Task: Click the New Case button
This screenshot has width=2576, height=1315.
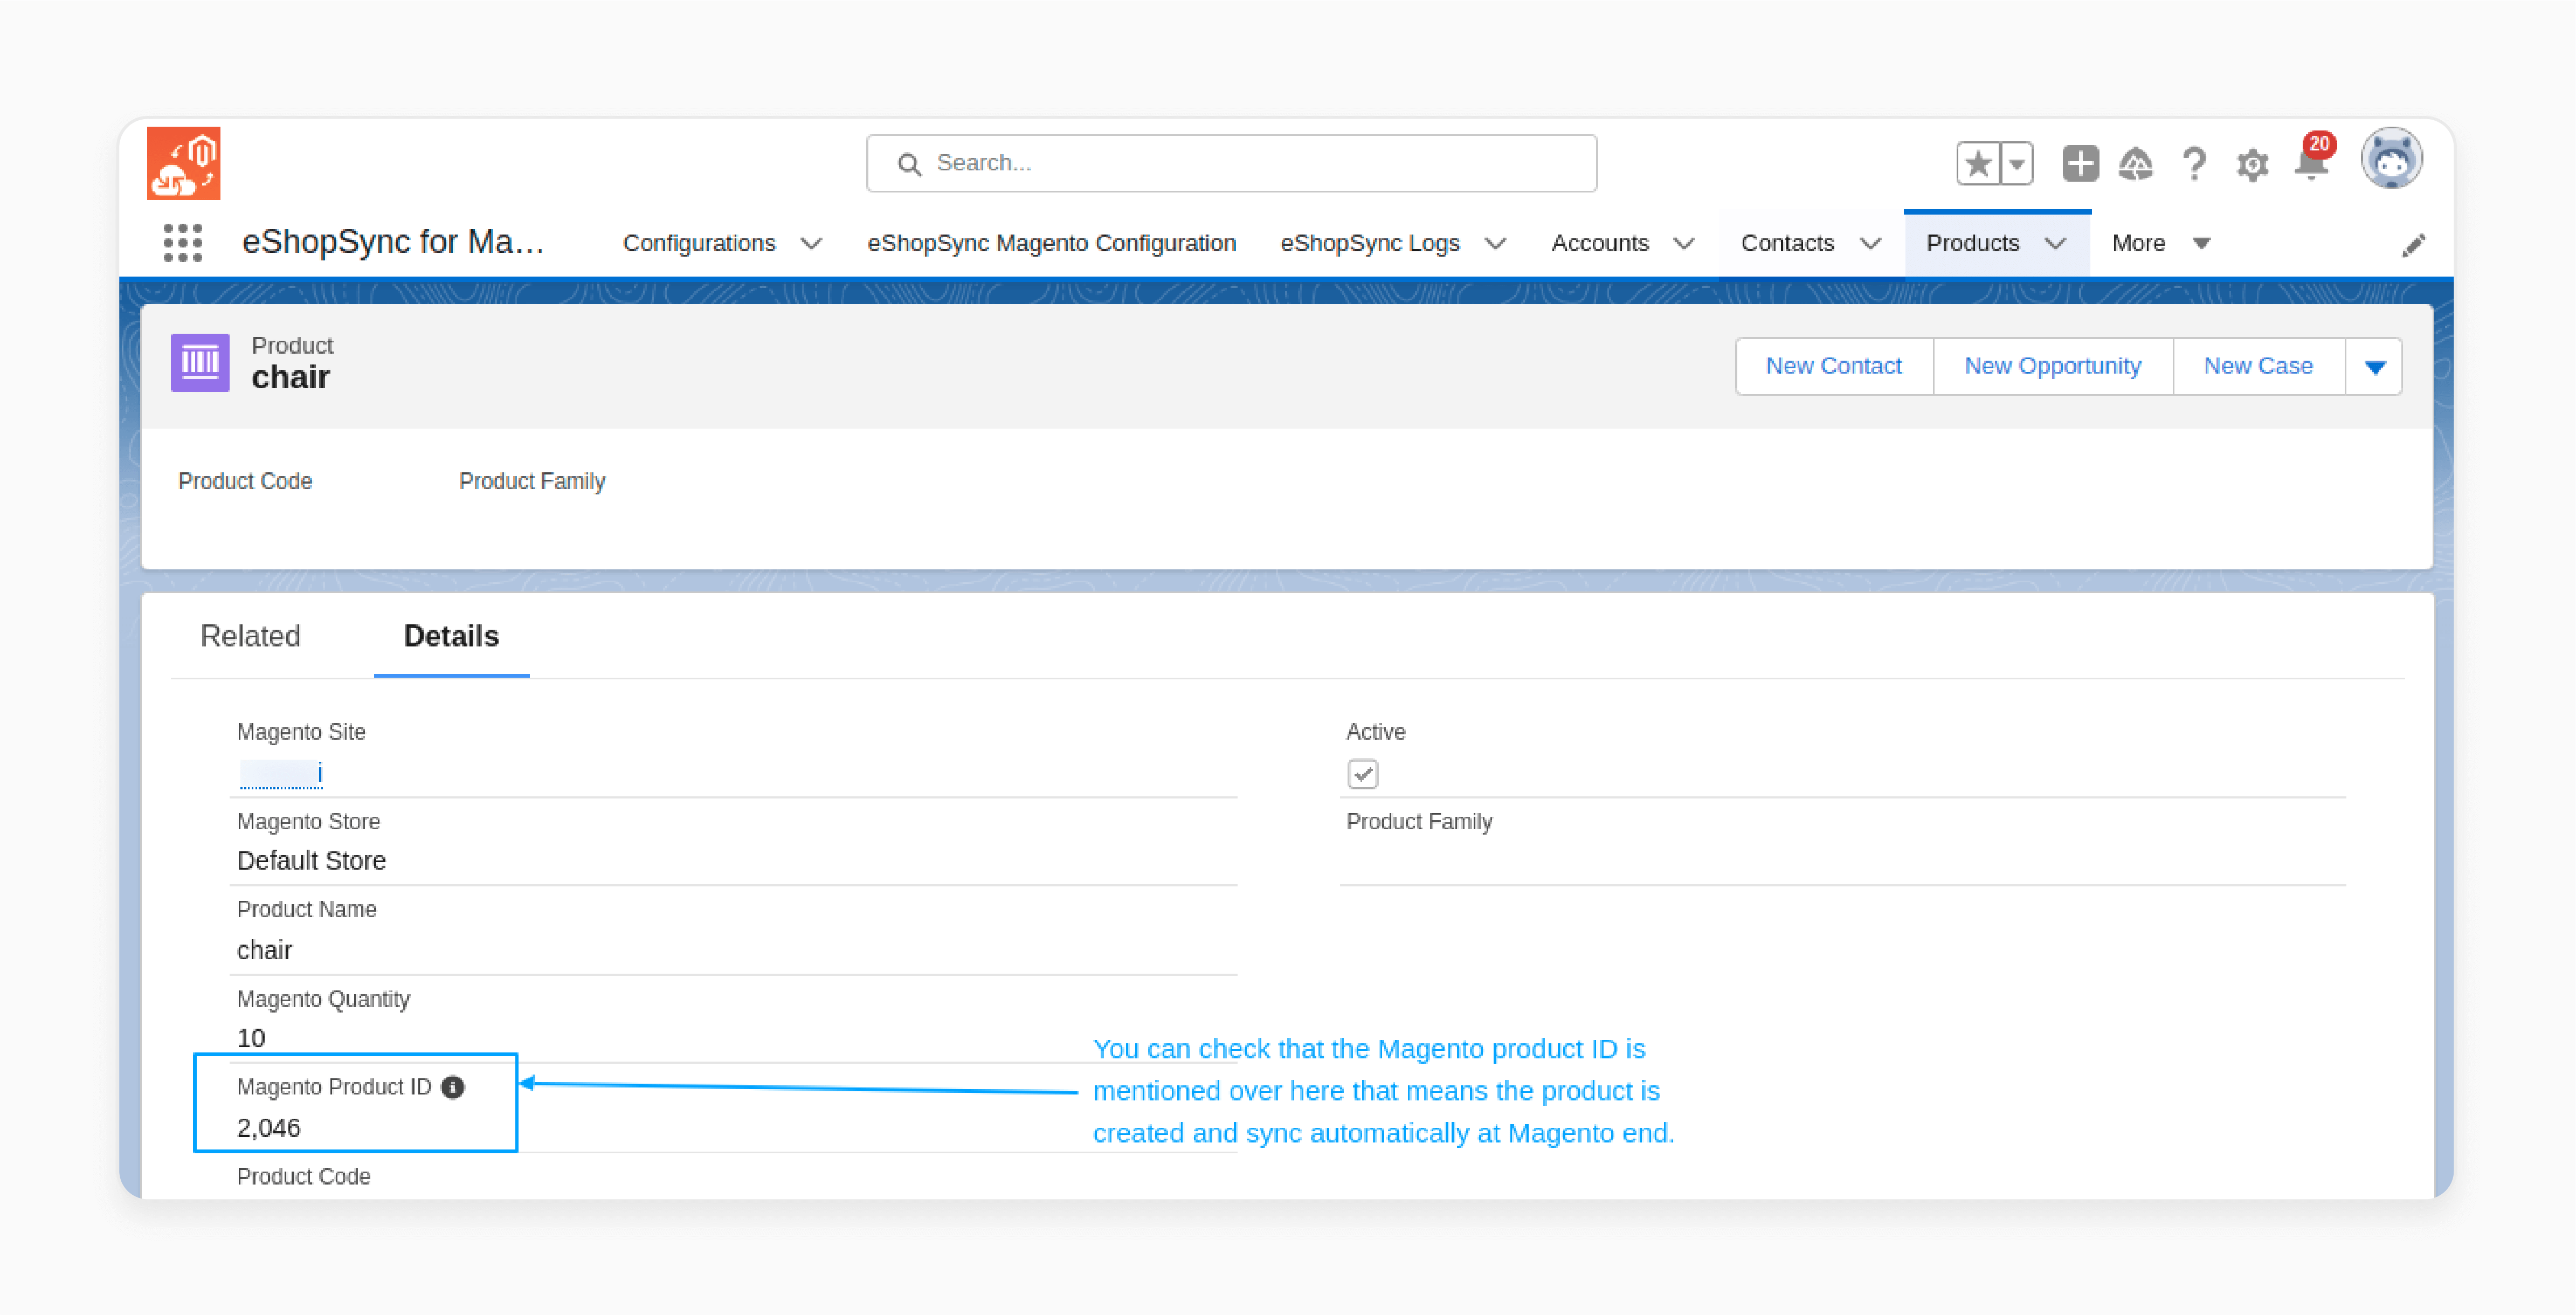Action: pos(2258,367)
